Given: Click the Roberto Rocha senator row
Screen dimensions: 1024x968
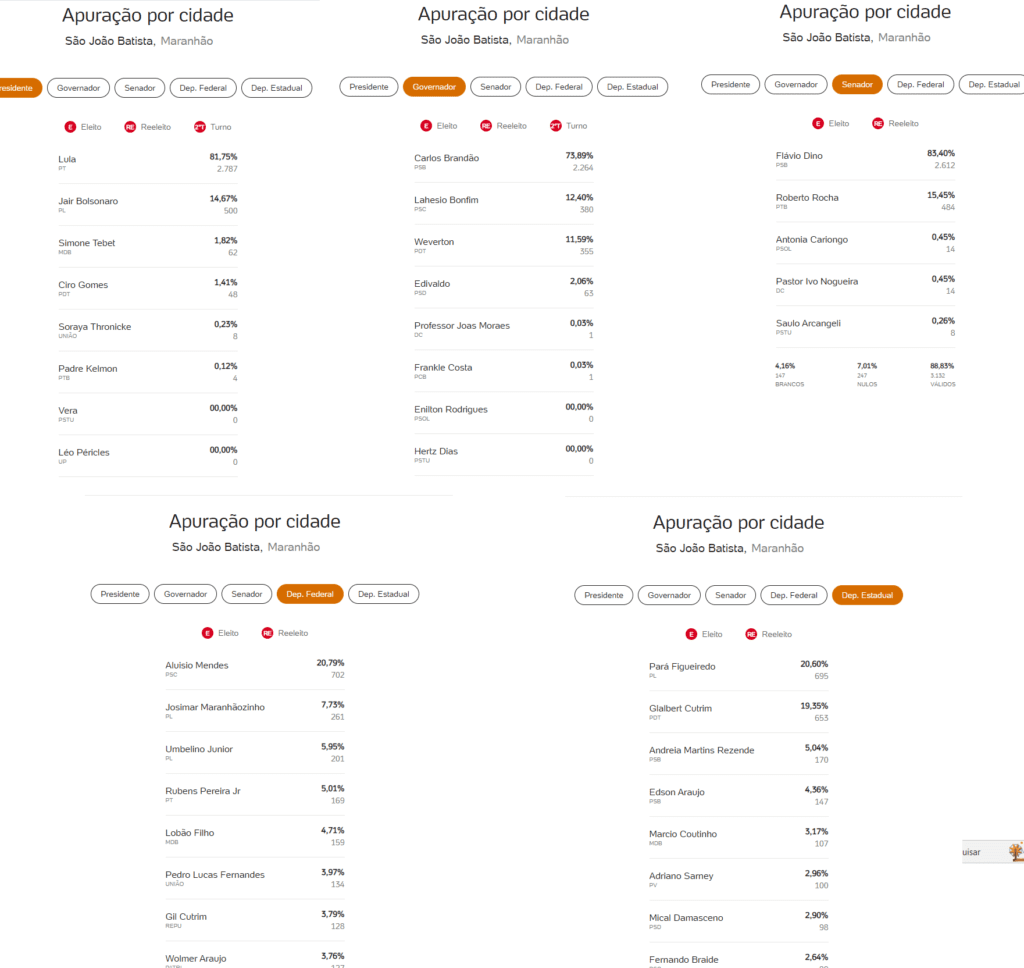Looking at the screenshot, I should (865, 201).
